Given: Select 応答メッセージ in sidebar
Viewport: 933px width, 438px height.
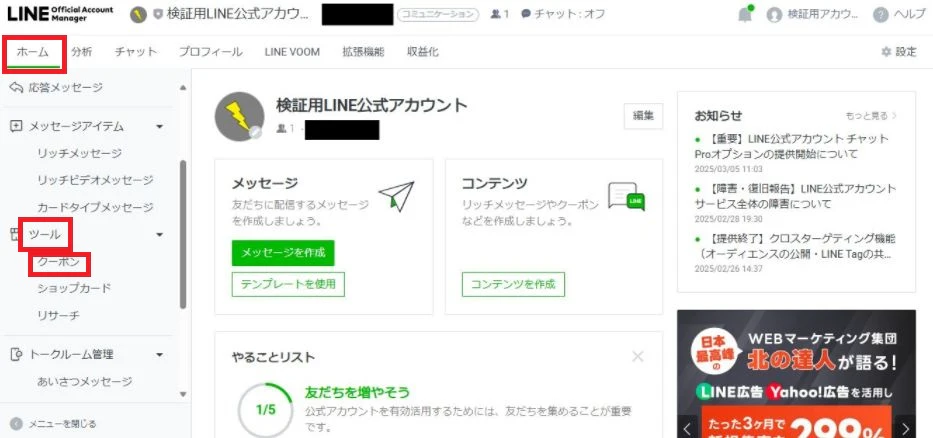Looking at the screenshot, I should point(65,87).
